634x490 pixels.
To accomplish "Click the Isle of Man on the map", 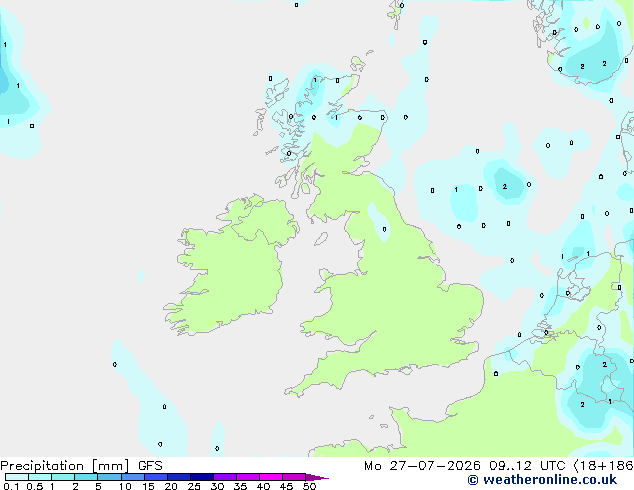I will (x=321, y=239).
